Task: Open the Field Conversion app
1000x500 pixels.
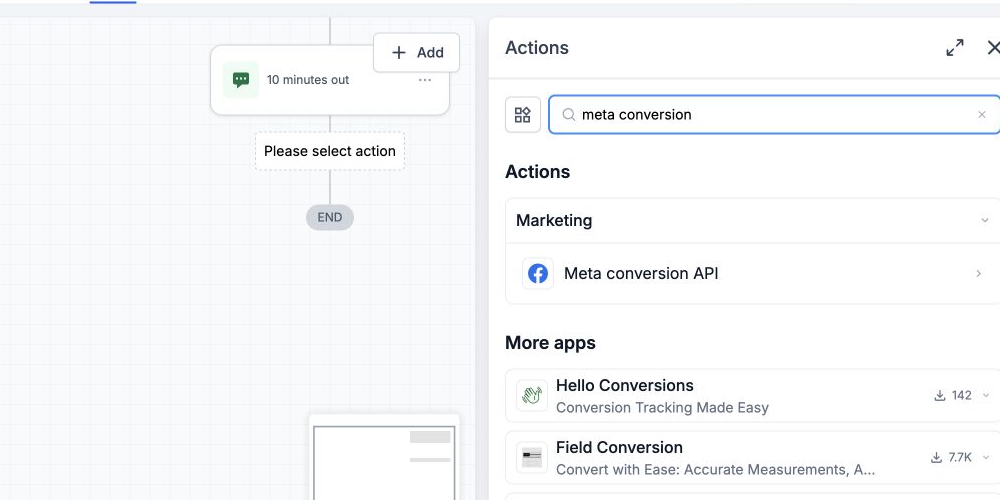Action: click(753, 458)
